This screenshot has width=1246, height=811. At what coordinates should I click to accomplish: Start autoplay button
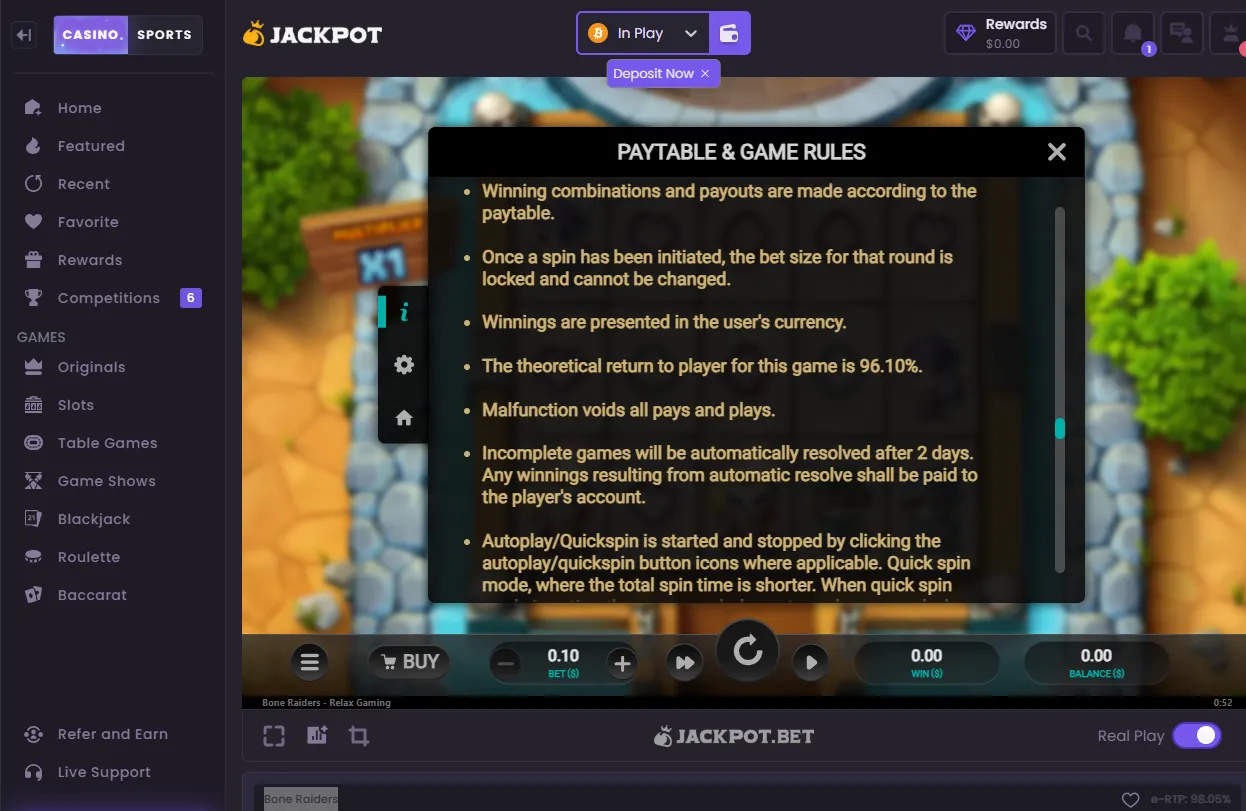(x=811, y=662)
